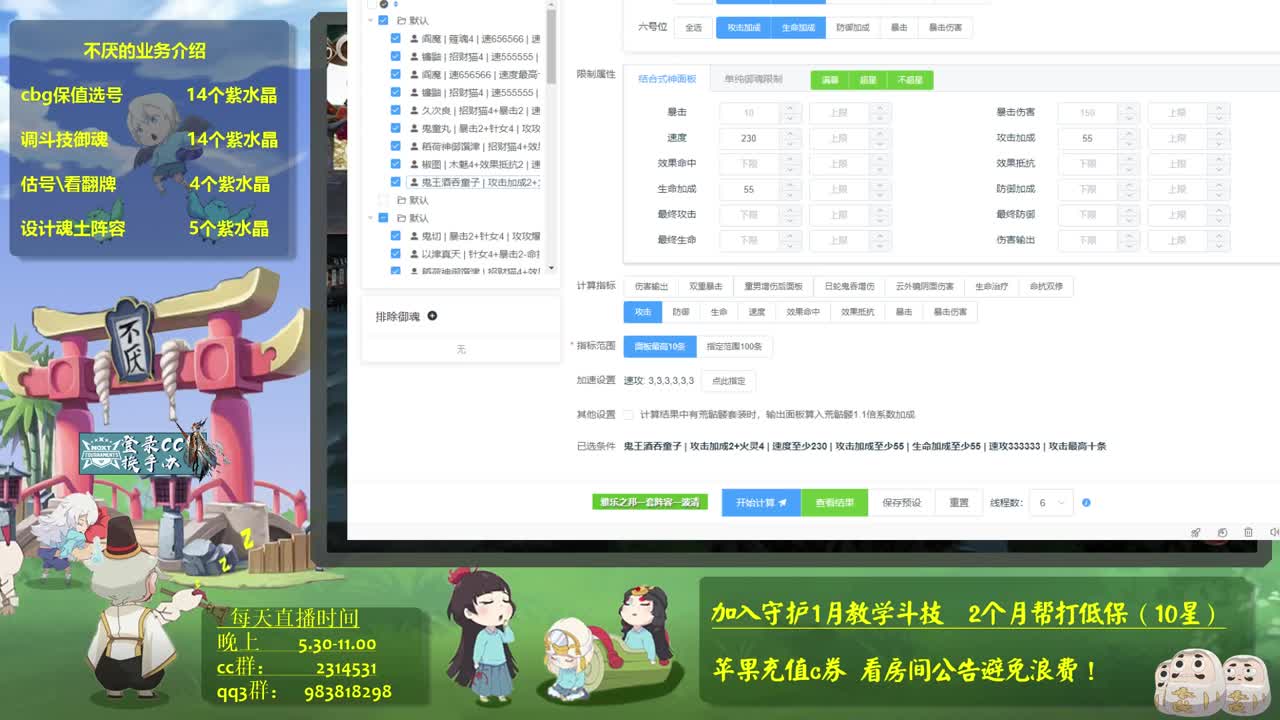Click the up stepper arrow beside 速度 230
Viewport: 1280px width, 720px height.
[x=790, y=132]
